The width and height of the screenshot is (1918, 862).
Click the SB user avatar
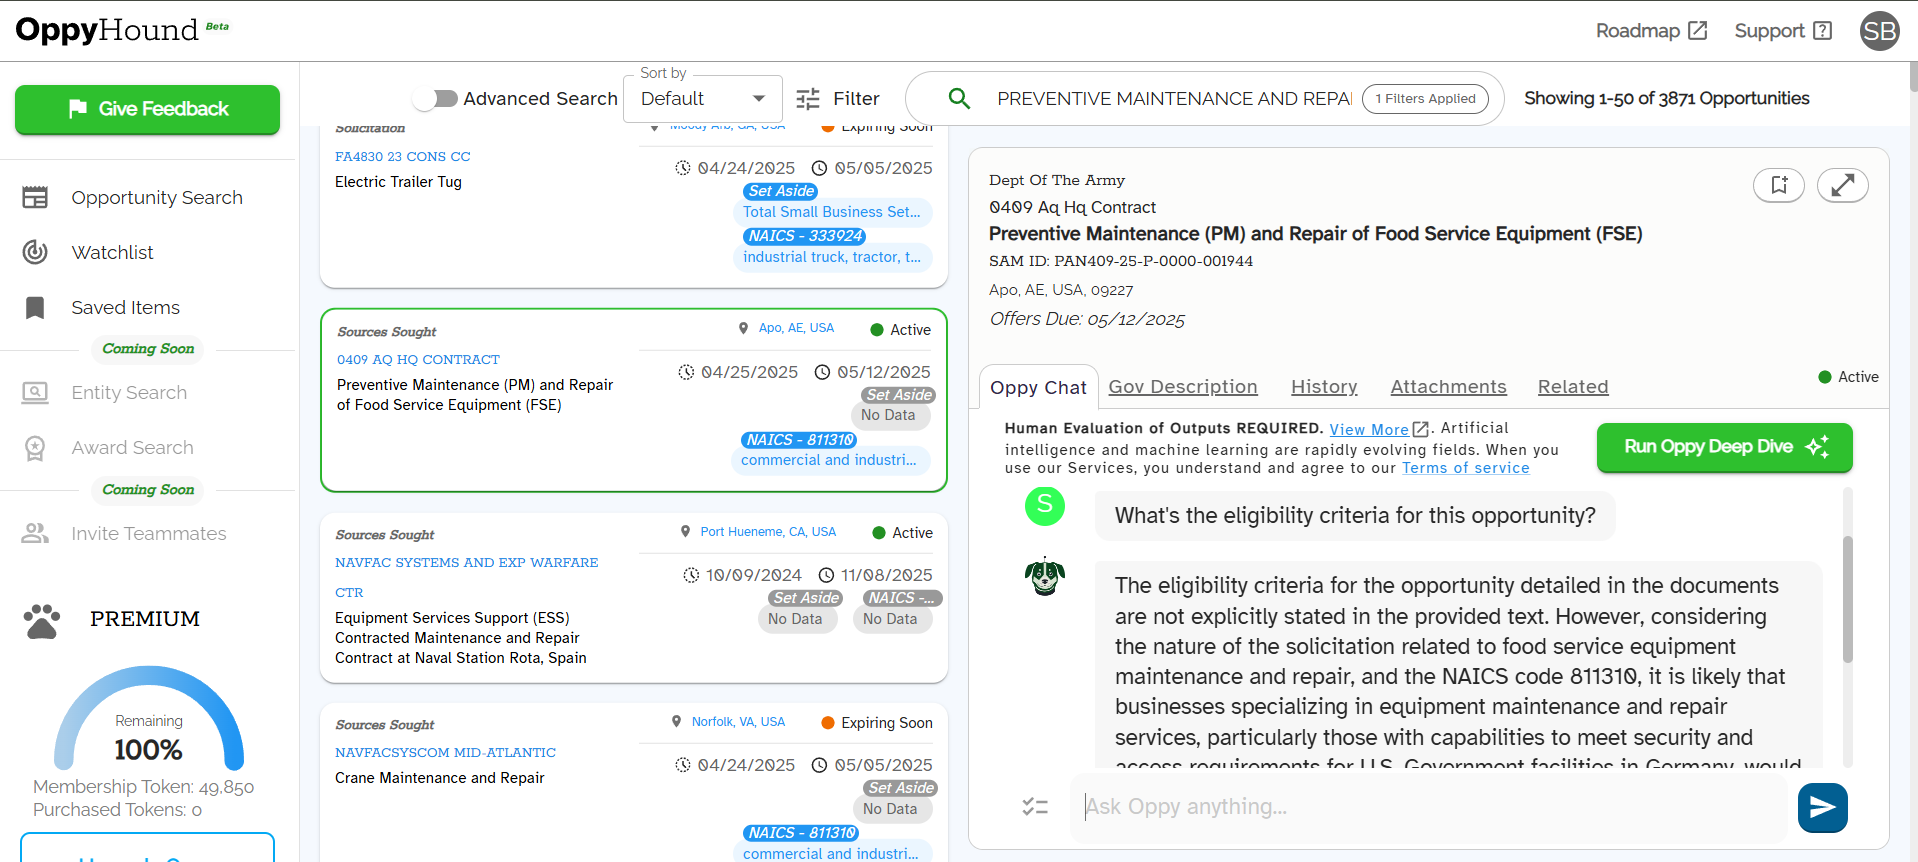pos(1879,31)
